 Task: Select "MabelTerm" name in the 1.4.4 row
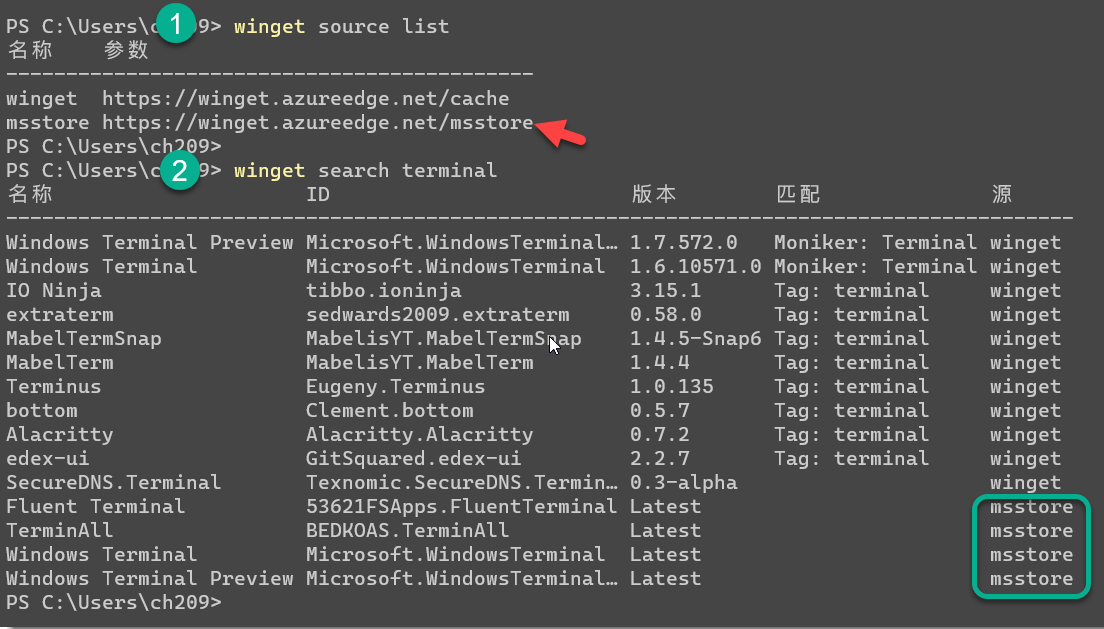(x=60, y=363)
